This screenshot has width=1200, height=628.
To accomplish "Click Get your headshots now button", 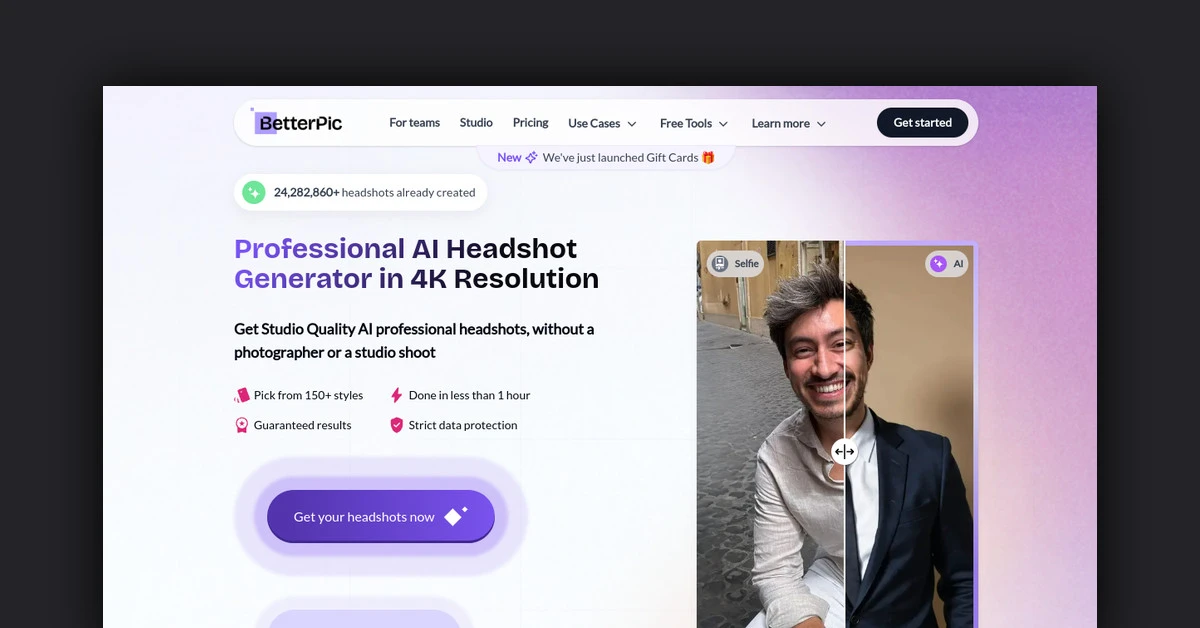I will click(x=380, y=517).
